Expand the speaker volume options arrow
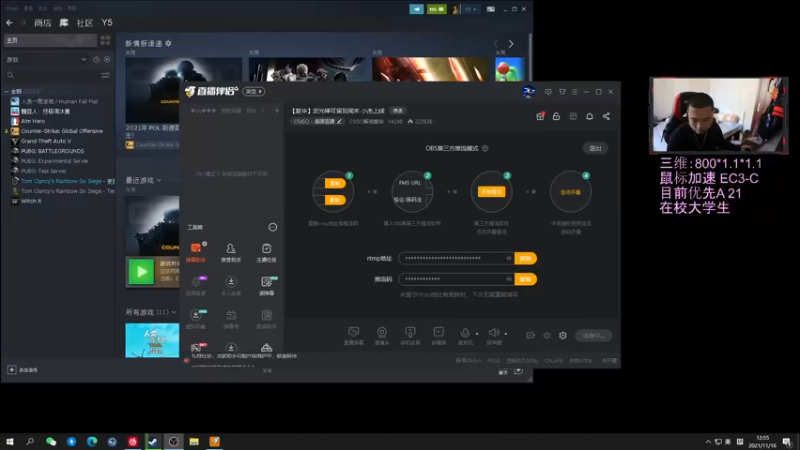The height and width of the screenshot is (450, 800). tap(506, 334)
